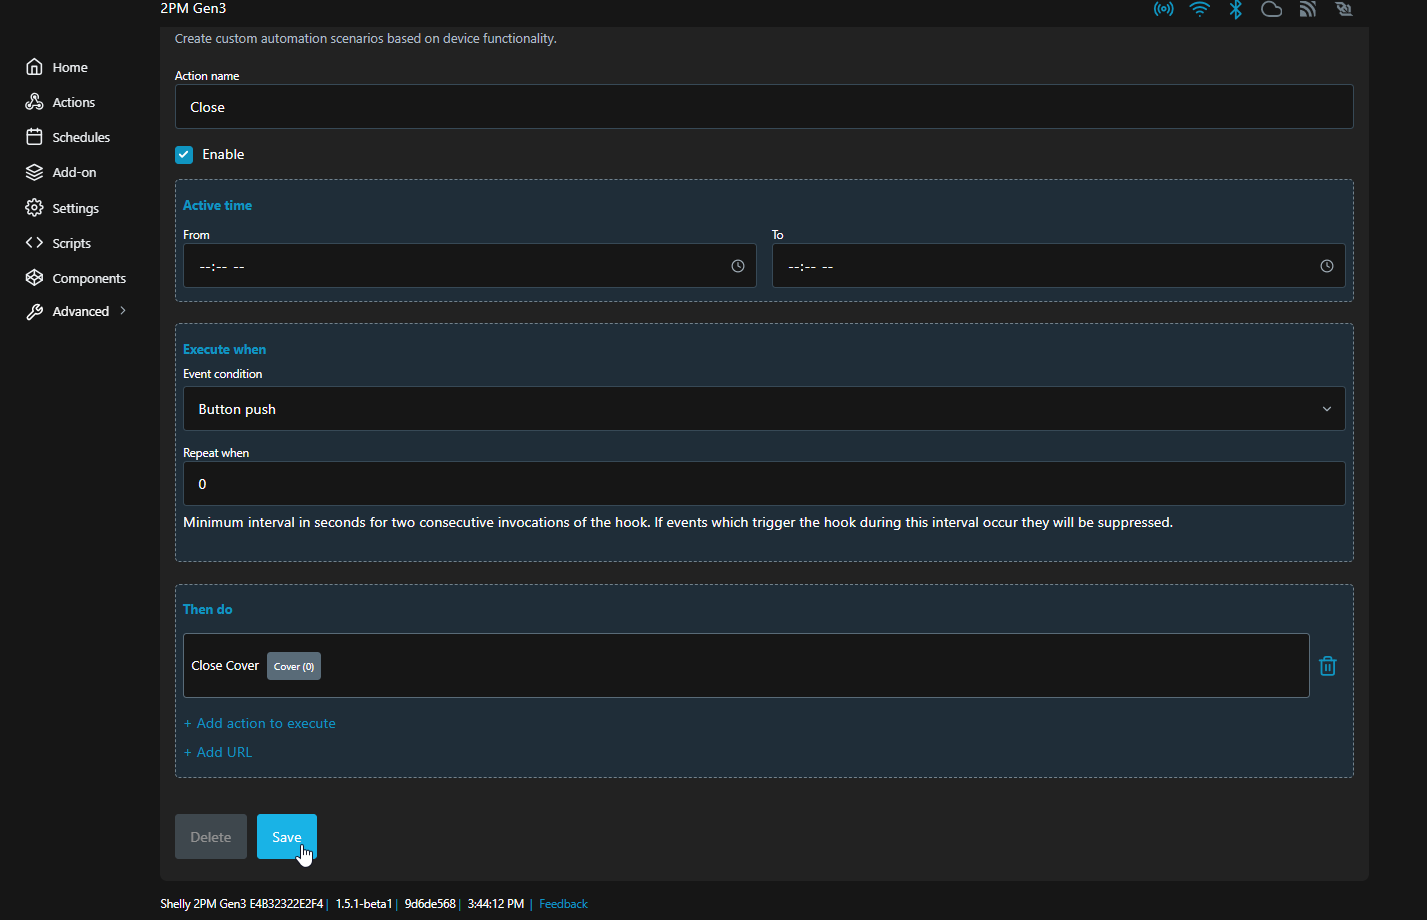This screenshot has height=920, width=1427.
Task: Click the MQTT feed status icon
Action: pos(1307,9)
